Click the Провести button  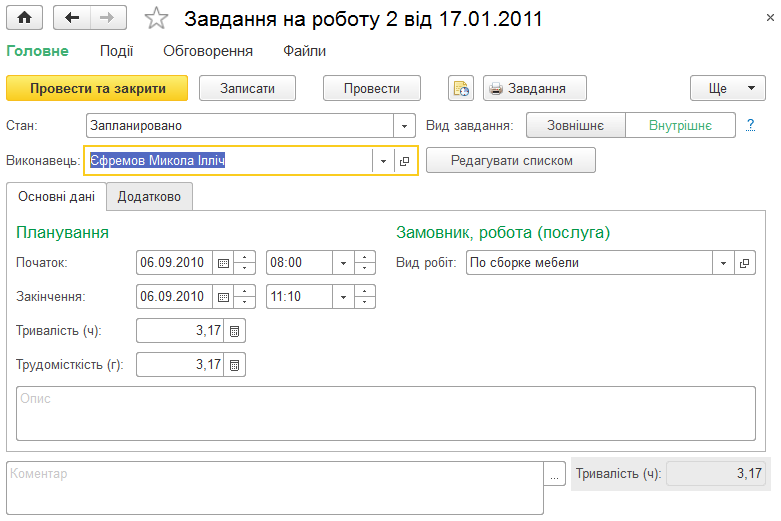point(372,89)
